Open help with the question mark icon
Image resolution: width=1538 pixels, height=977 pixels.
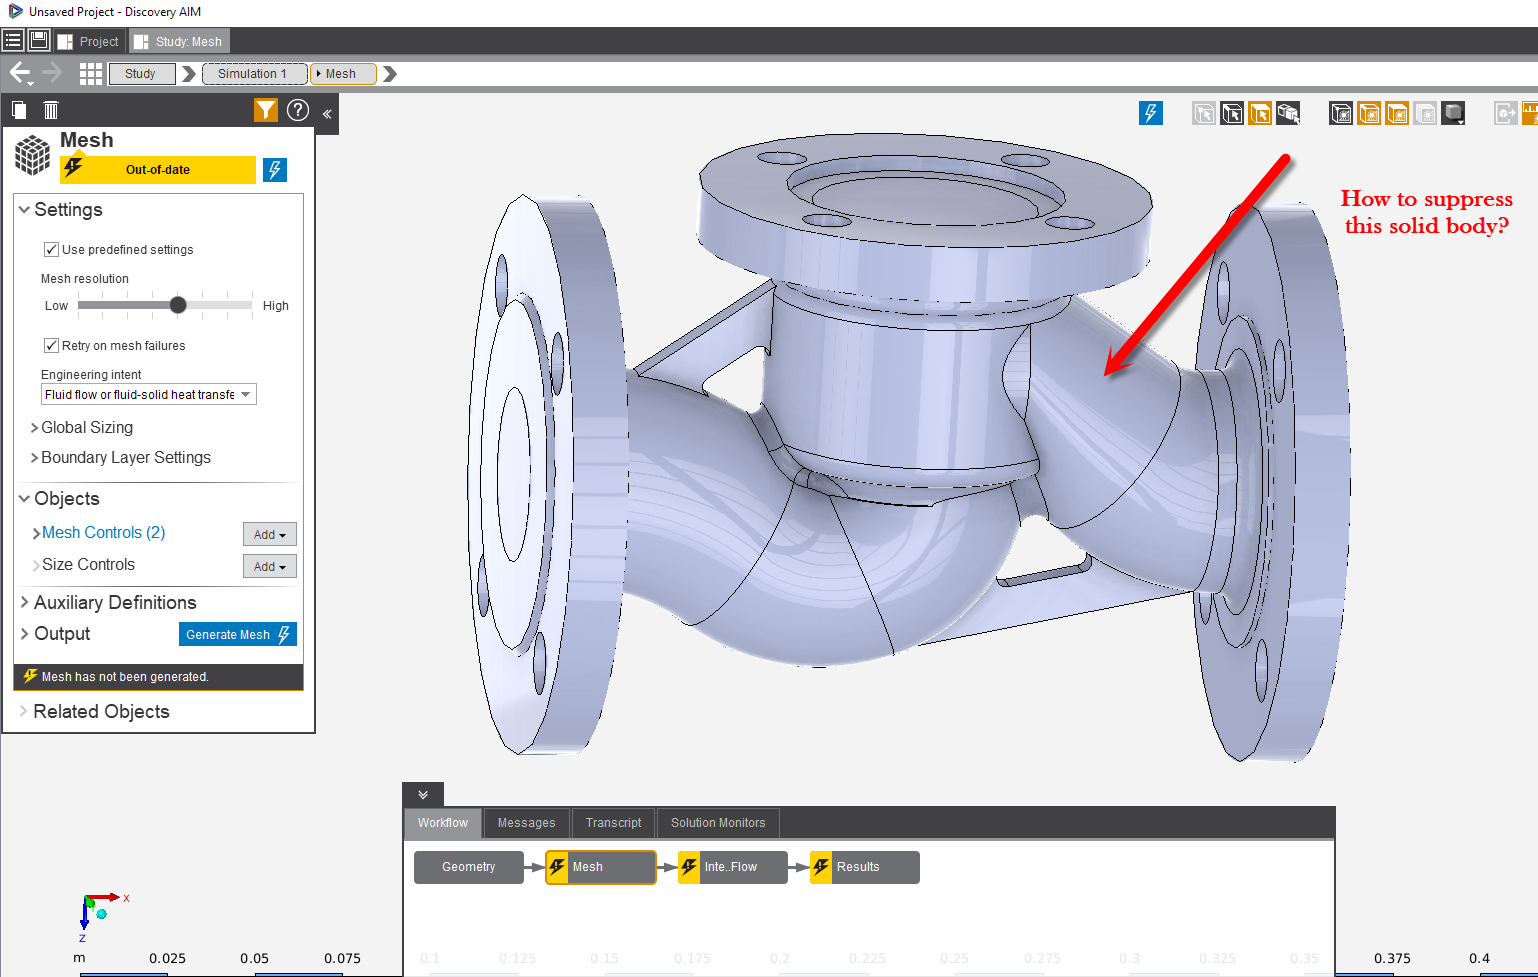[298, 110]
